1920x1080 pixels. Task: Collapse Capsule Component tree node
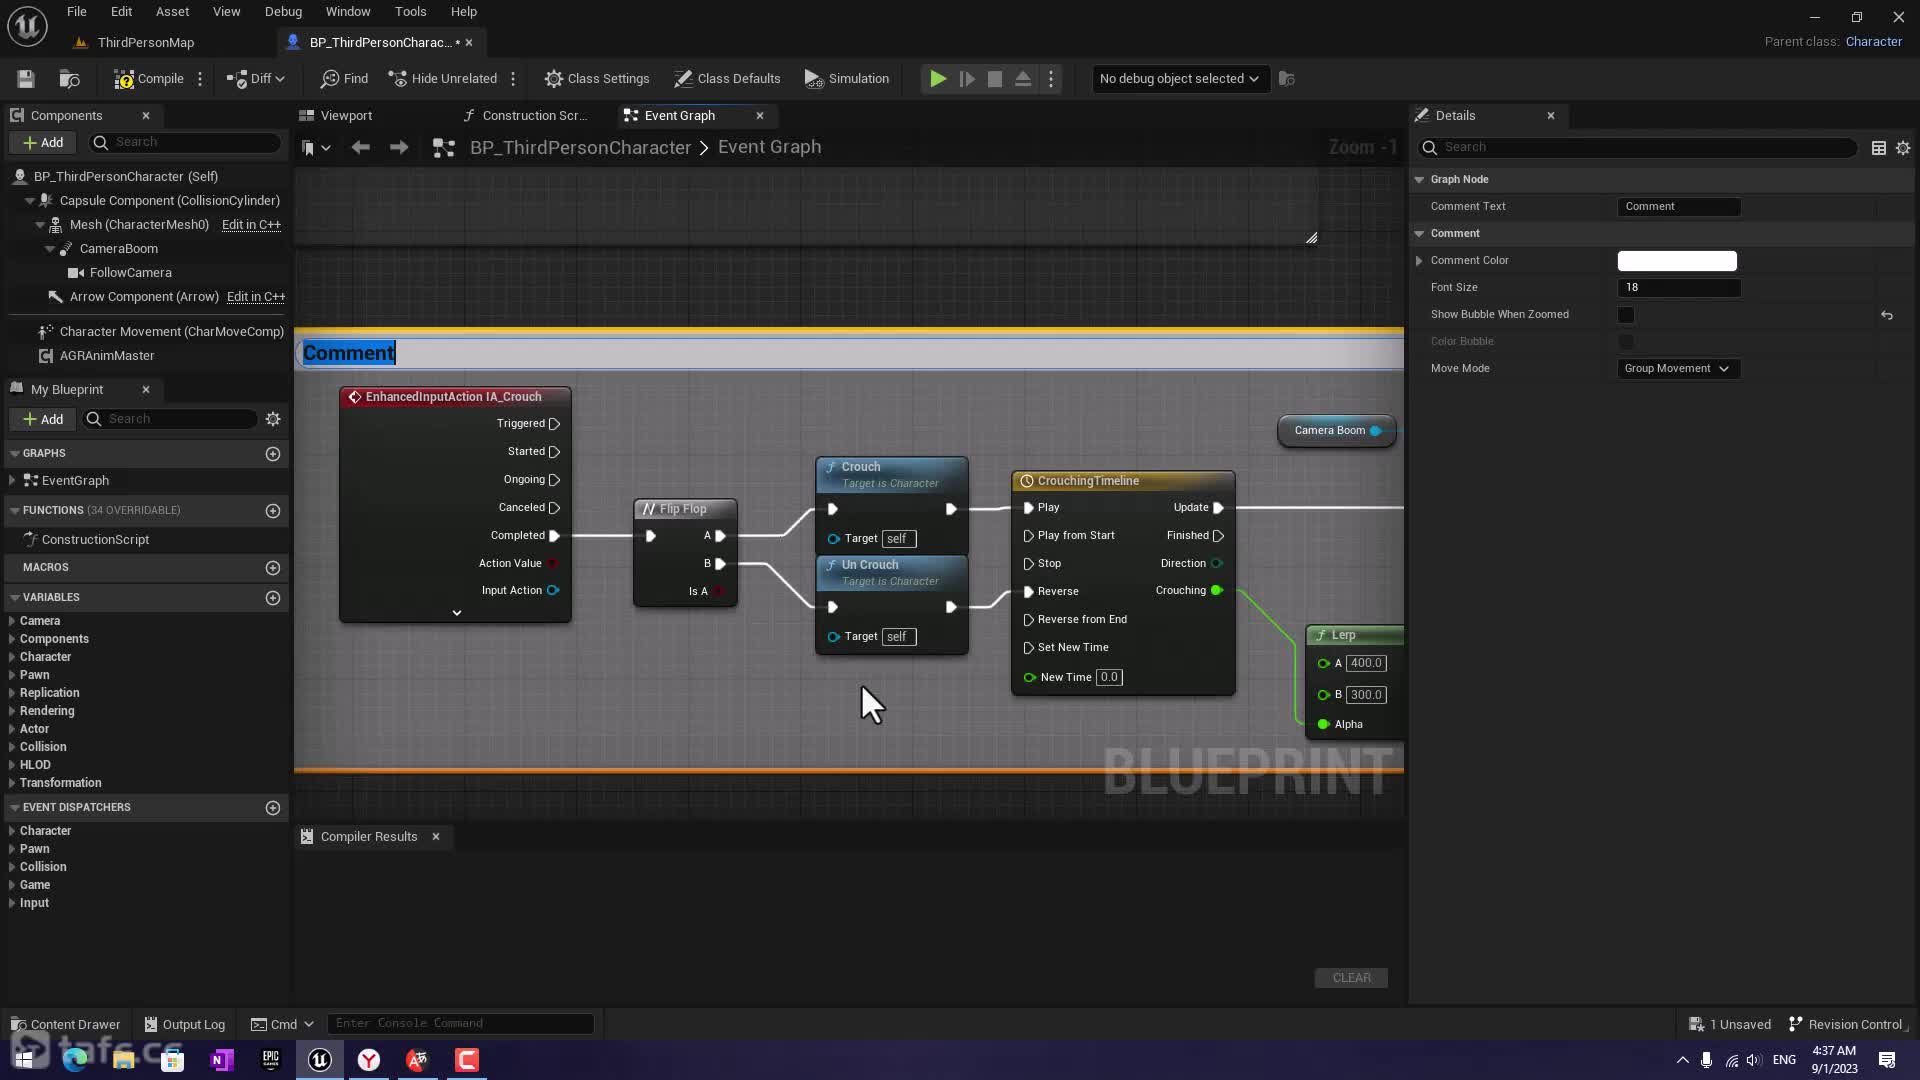click(30, 201)
